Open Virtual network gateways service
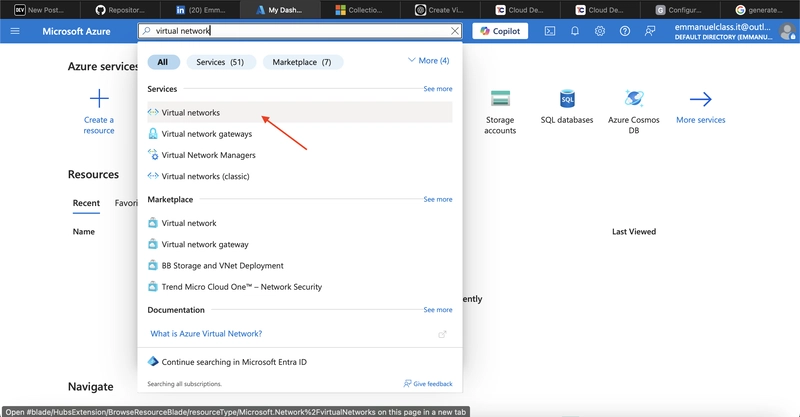This screenshot has height=417, width=800. [299, 134]
